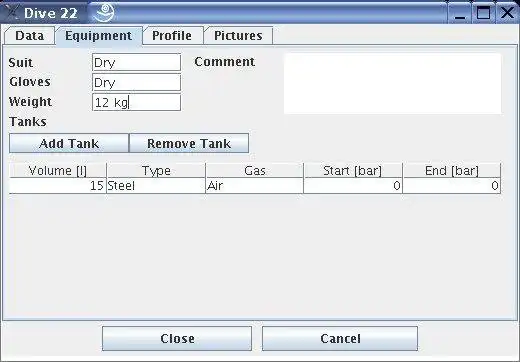Click the Remove Tank button
The image size is (520, 362).
click(189, 143)
